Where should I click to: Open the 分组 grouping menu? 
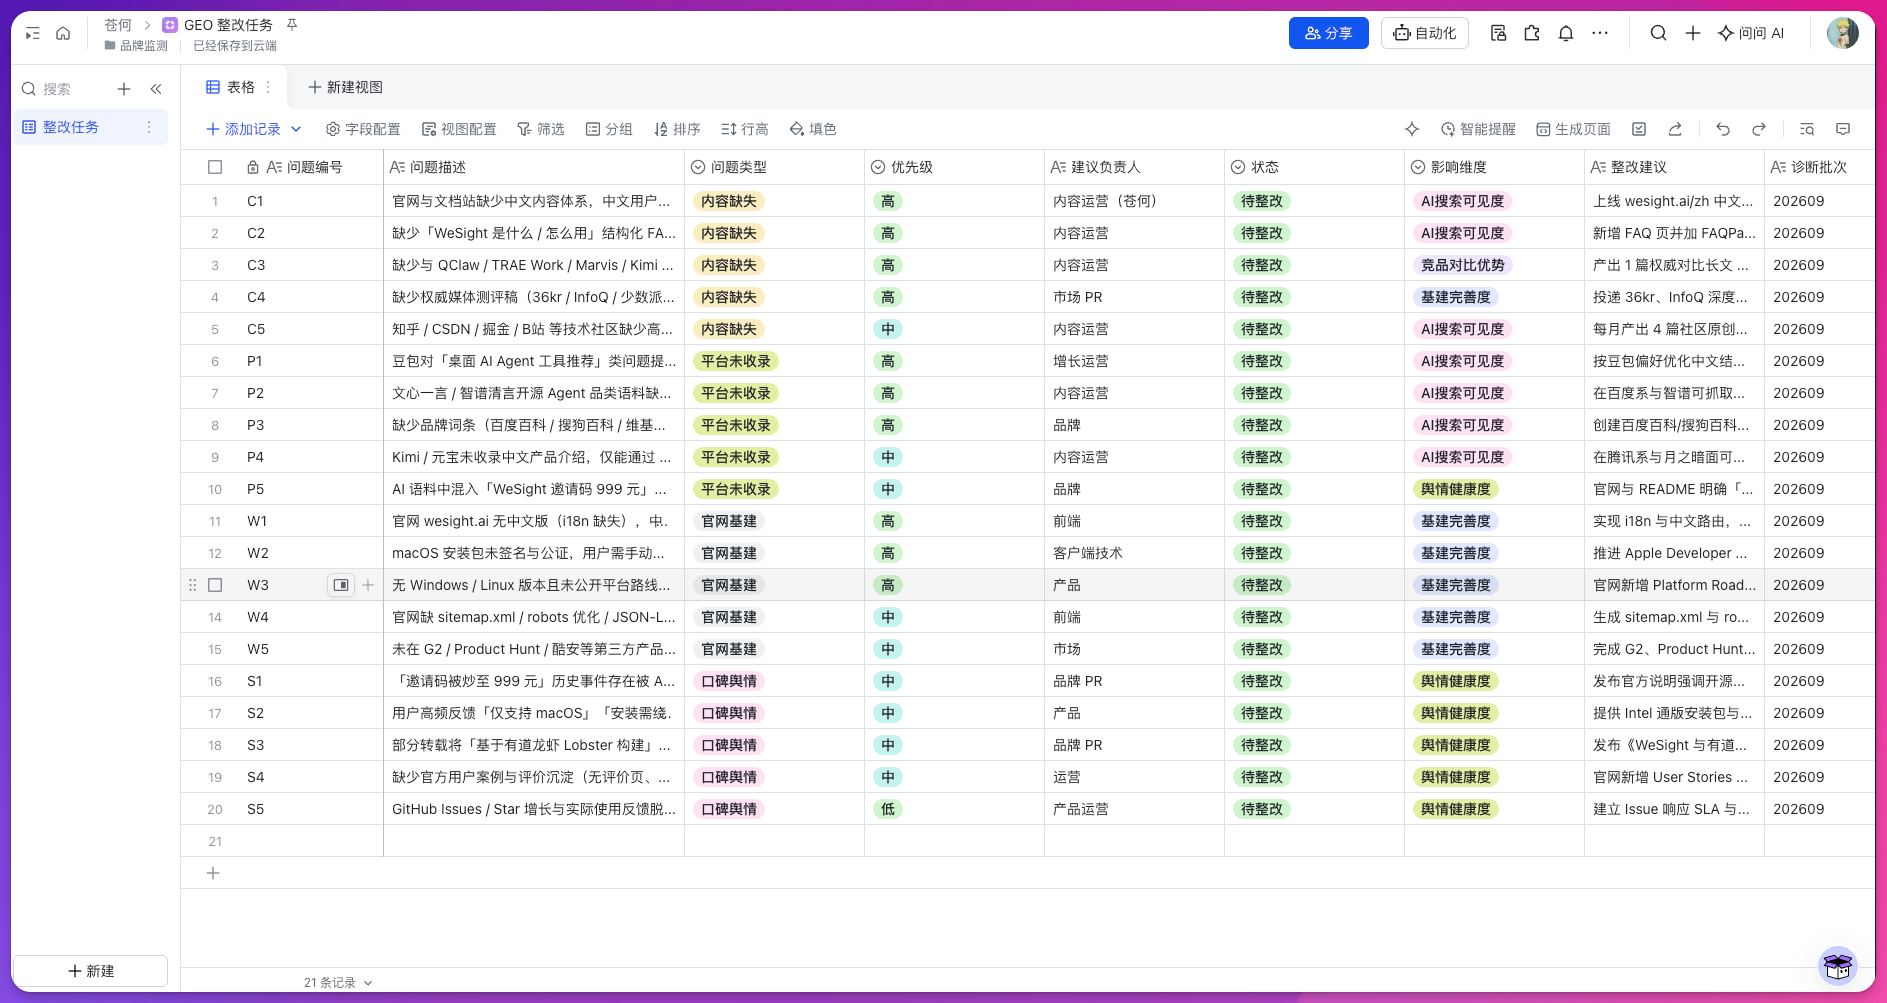click(x=609, y=129)
